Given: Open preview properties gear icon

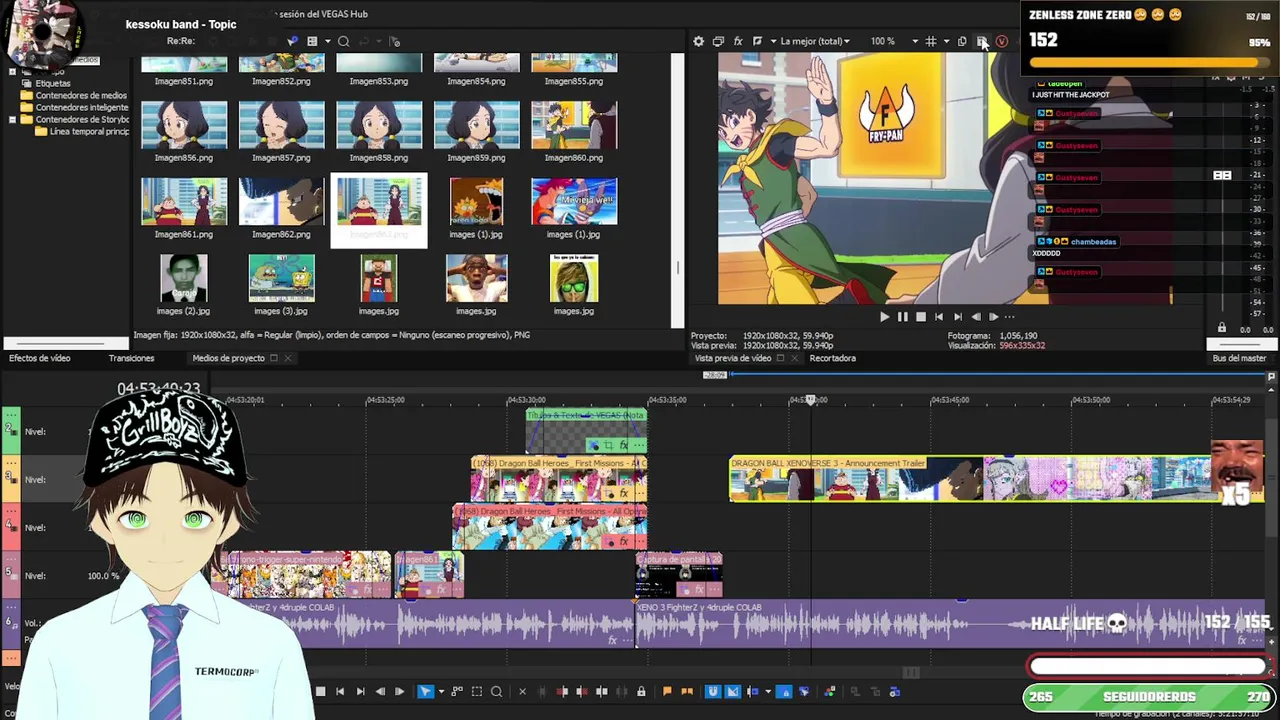Looking at the screenshot, I should point(698,41).
